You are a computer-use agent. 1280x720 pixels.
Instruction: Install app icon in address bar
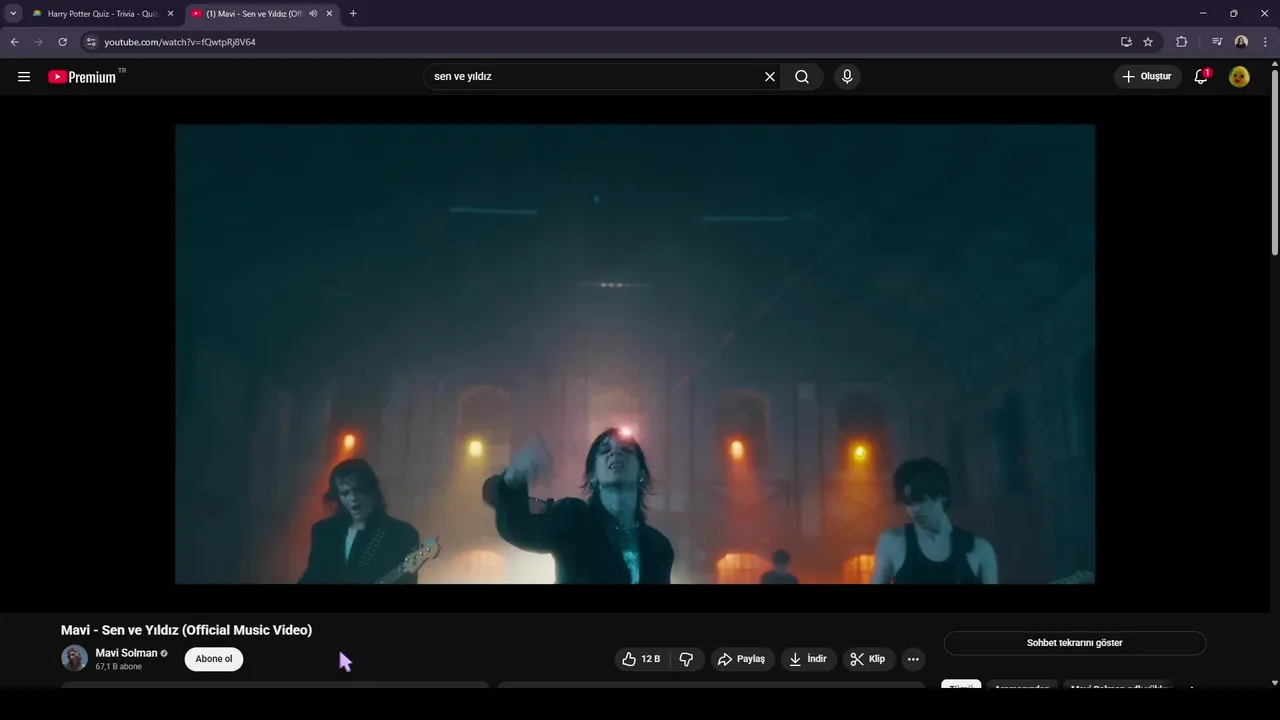[x=1126, y=42]
